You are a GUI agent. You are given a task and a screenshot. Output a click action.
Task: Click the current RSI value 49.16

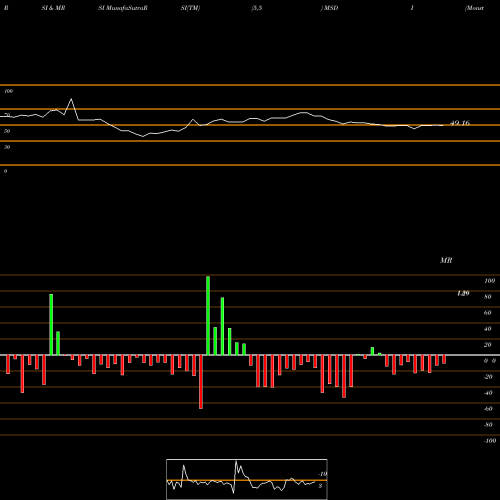[x=460, y=123]
